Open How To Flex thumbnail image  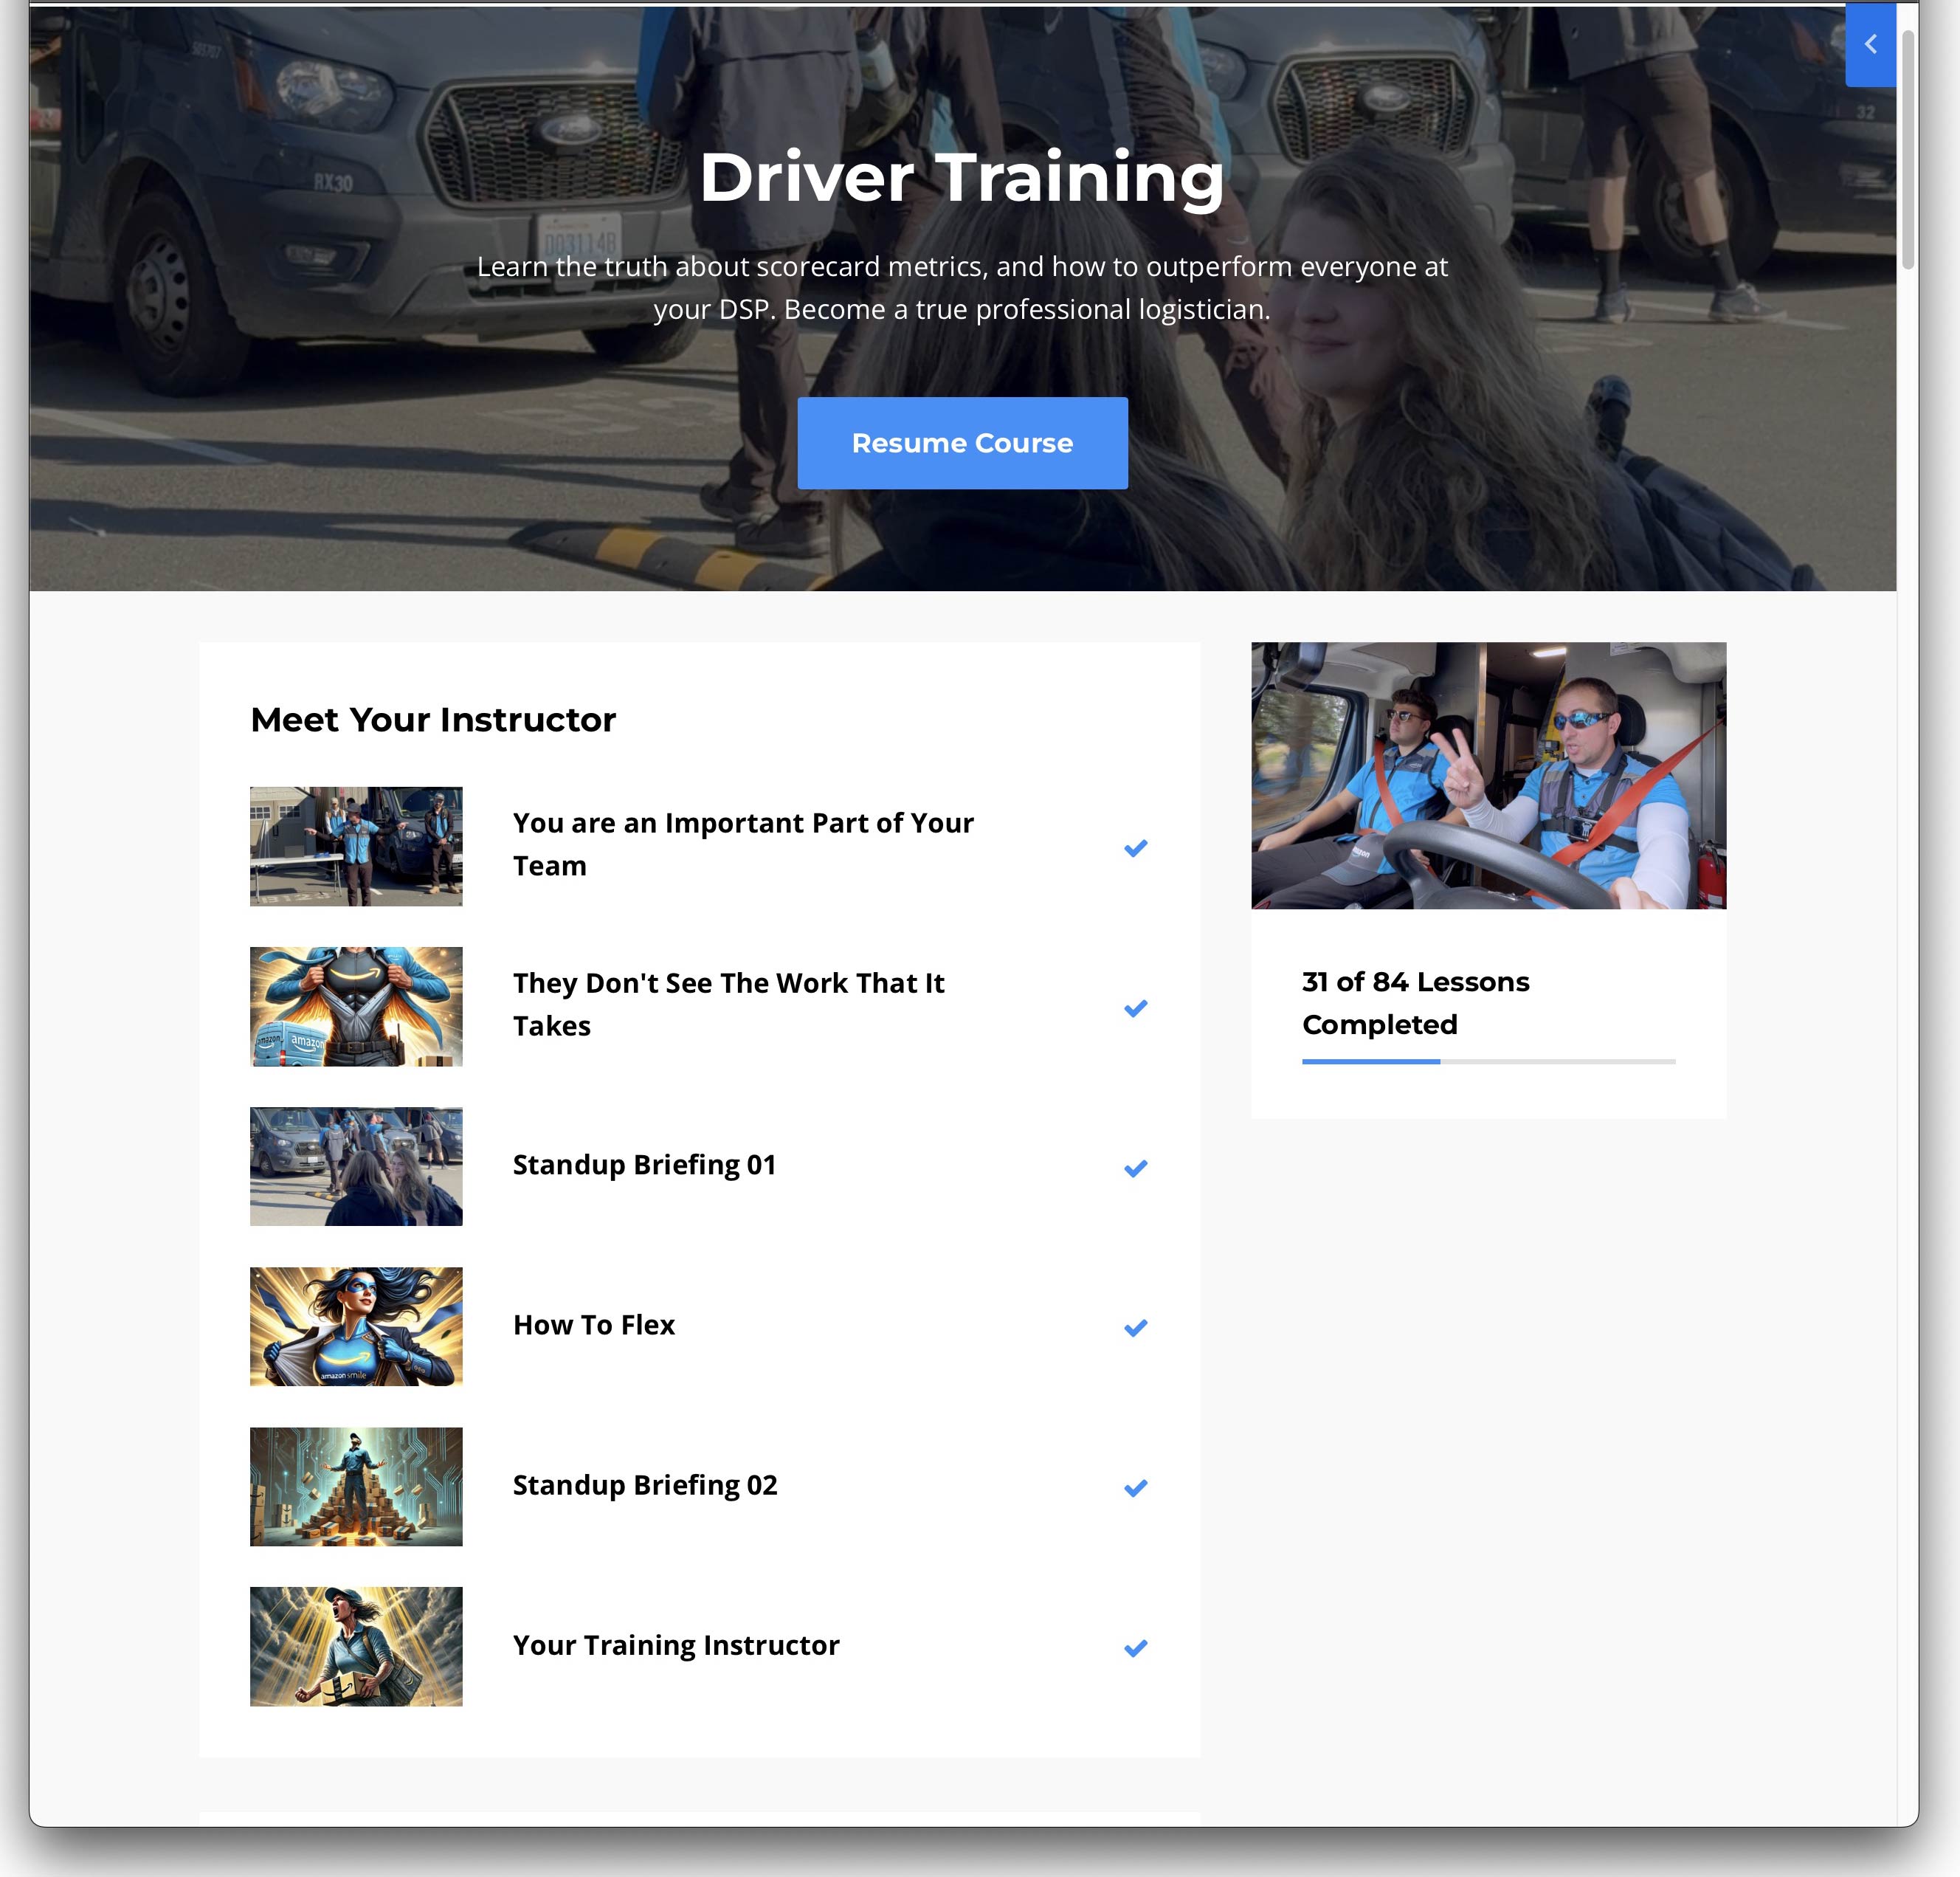coord(356,1326)
